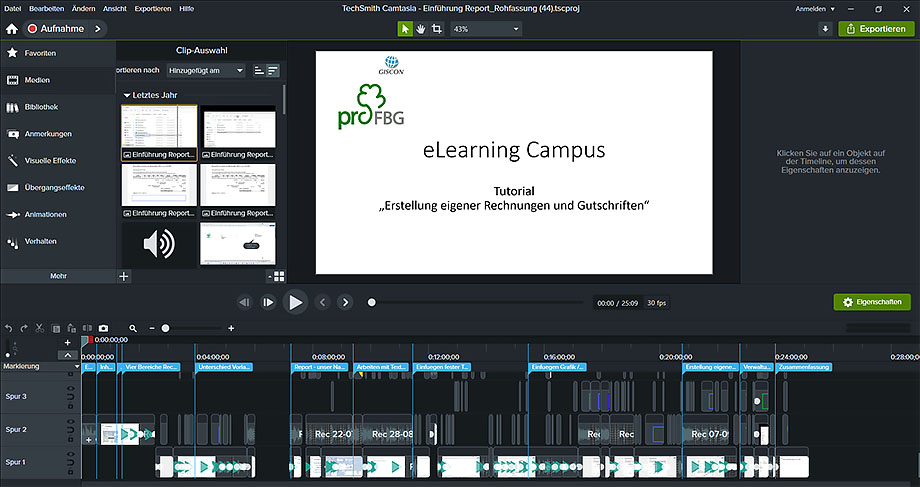Image resolution: width=920 pixels, height=487 pixels.
Task: Collapse the marker track with chevron up
Action: [x=67, y=355]
